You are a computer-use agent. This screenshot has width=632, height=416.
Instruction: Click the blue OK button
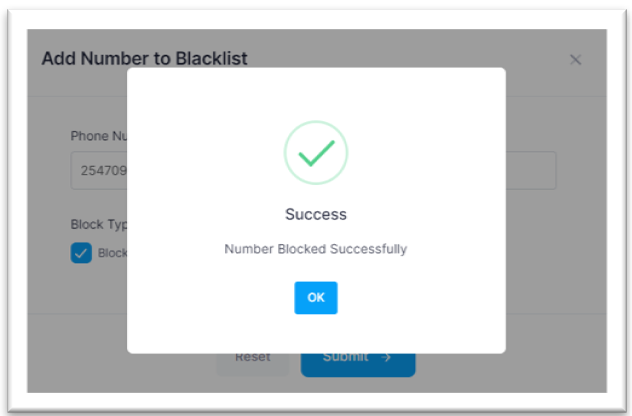pyautogui.click(x=316, y=297)
